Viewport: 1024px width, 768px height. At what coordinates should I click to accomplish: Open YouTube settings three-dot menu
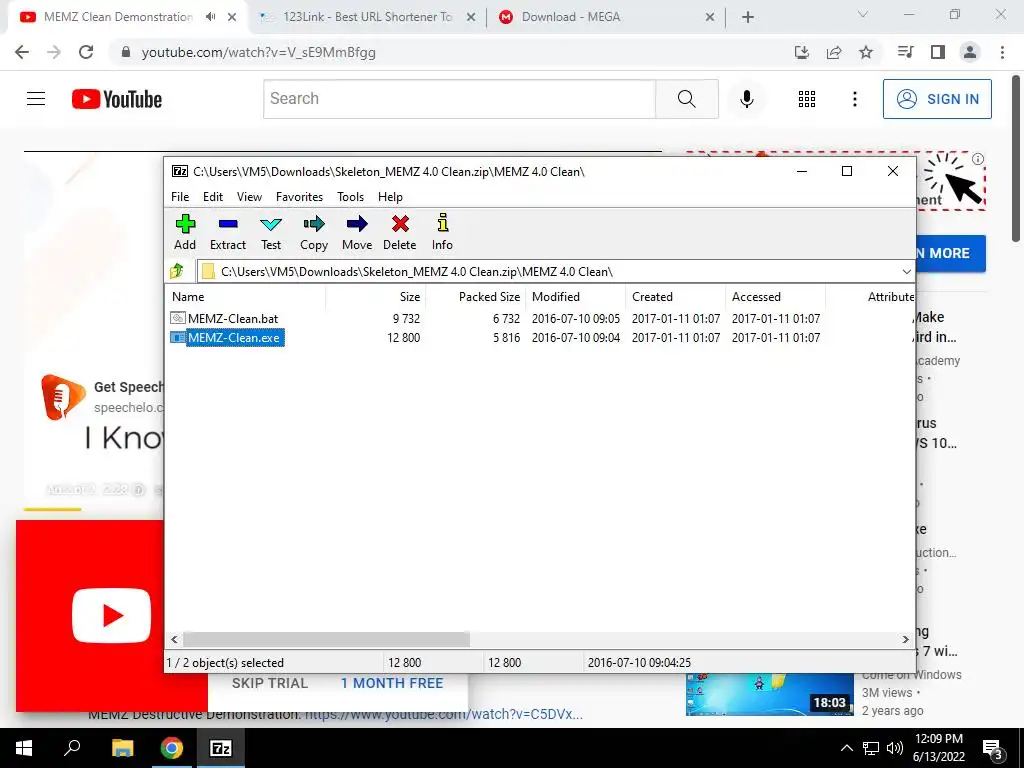(854, 99)
